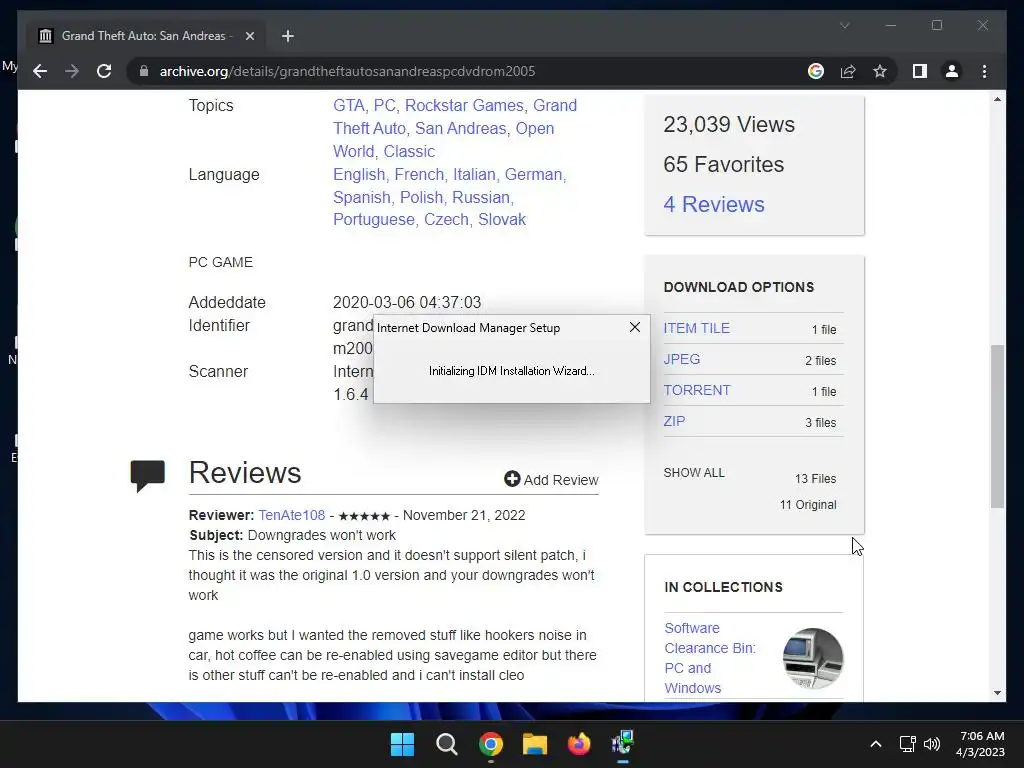Screen dimensions: 1024x768
Task: Click SHOW ALL download files
Action: (694, 473)
